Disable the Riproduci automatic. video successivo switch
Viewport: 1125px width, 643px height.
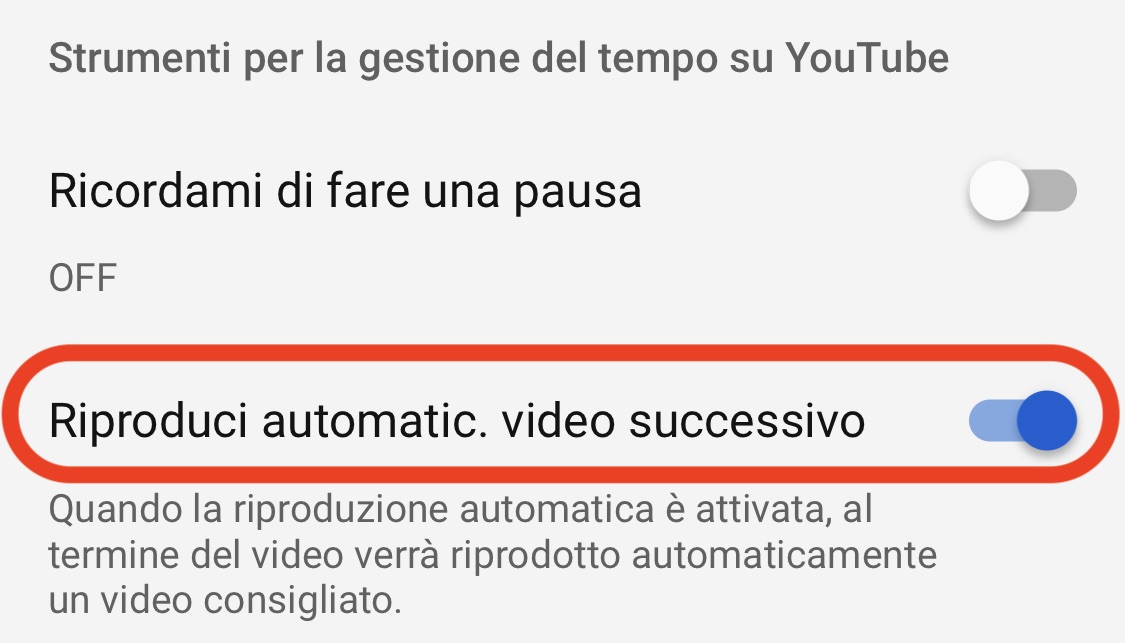pyautogui.click(x=1022, y=421)
